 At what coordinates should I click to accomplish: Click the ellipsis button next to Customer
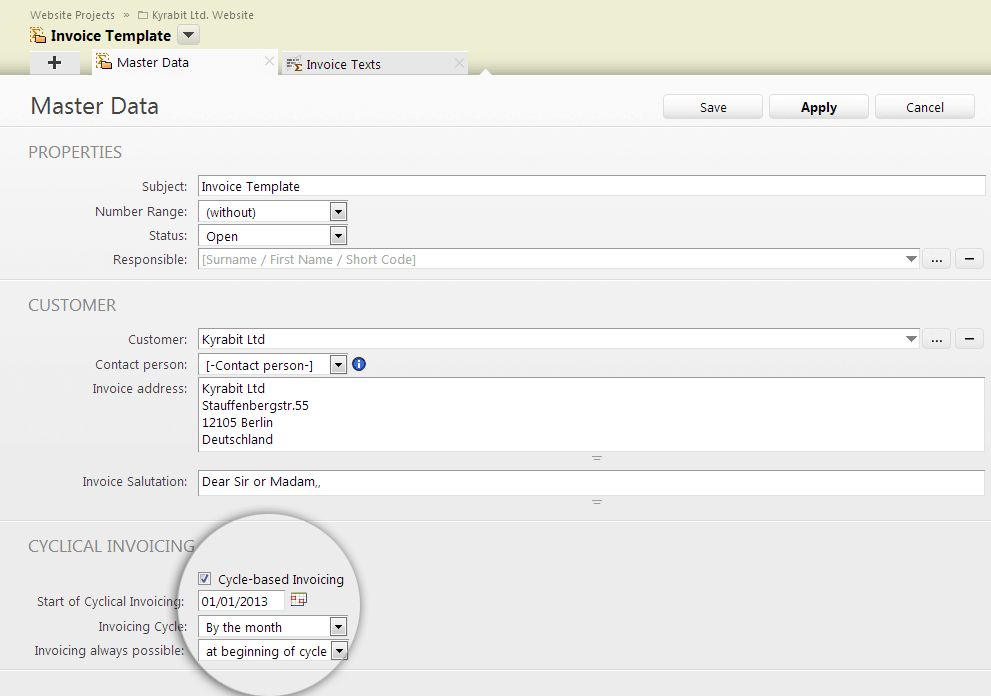936,339
